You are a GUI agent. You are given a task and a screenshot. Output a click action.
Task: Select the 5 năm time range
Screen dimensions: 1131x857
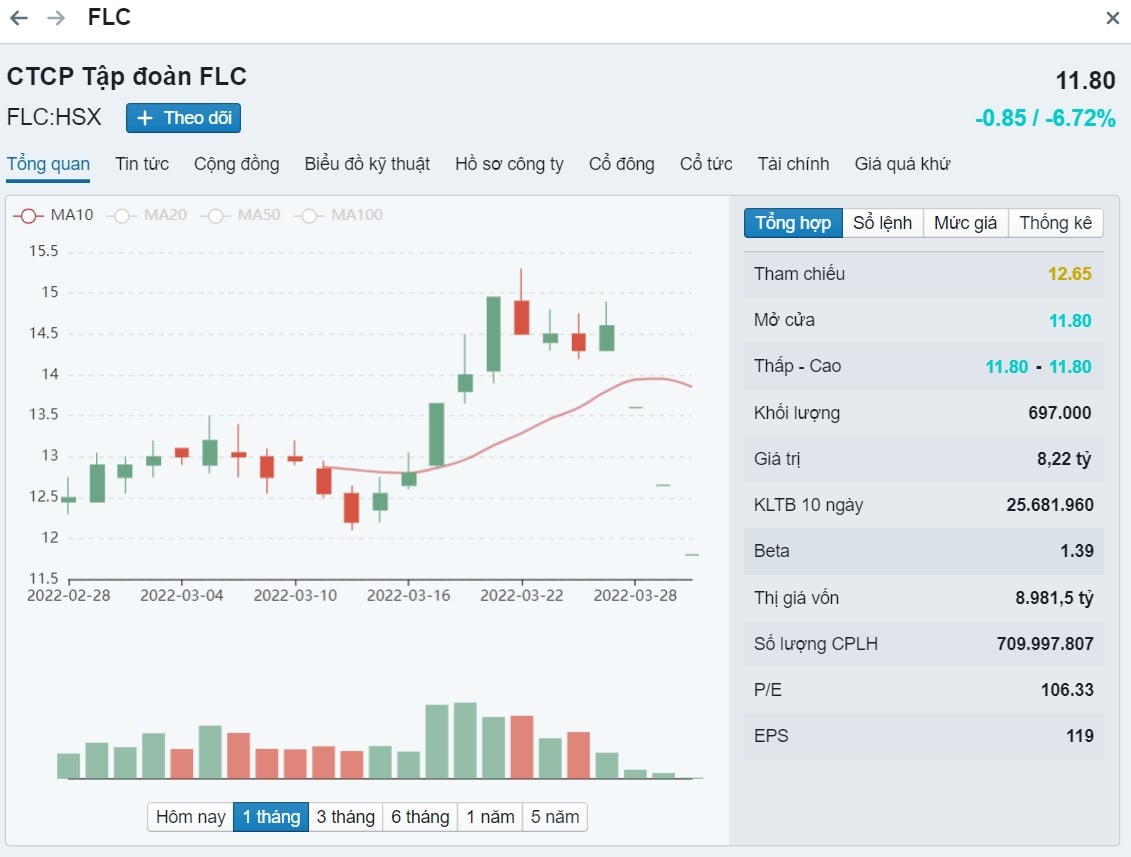point(555,817)
